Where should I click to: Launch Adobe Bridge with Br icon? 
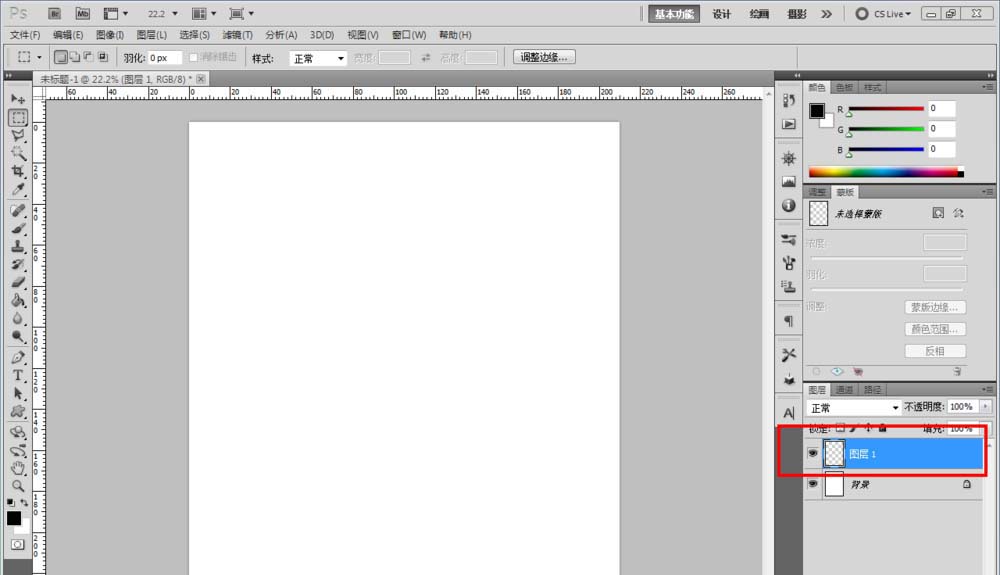(54, 13)
